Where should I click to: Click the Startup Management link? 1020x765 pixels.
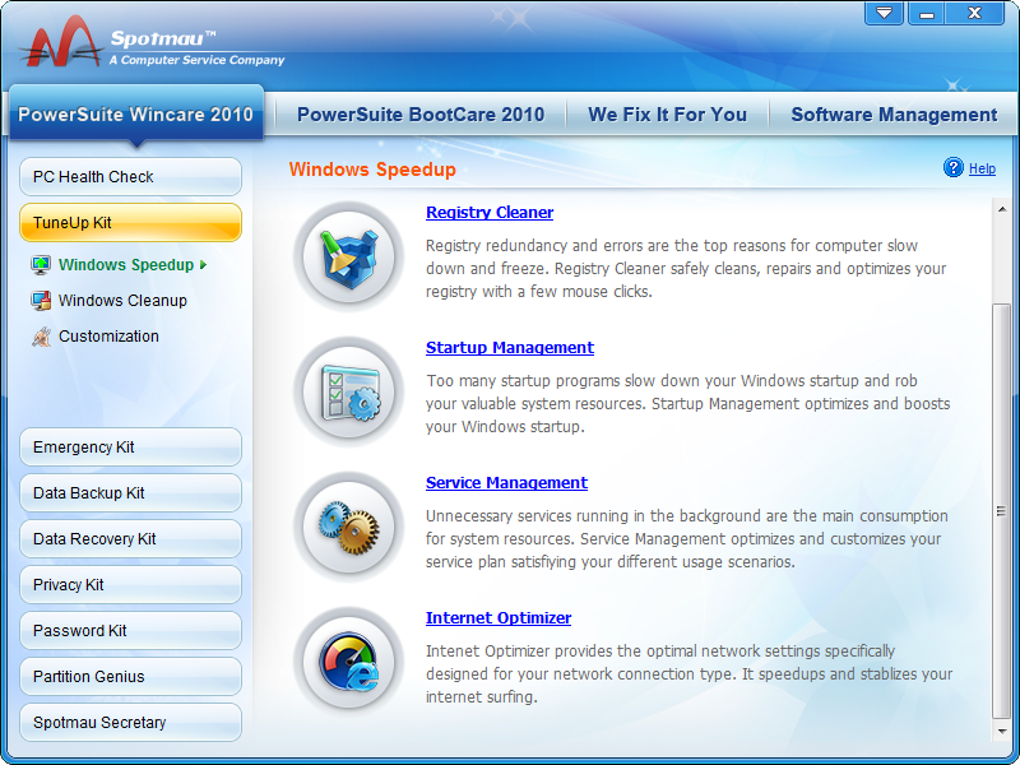coord(509,348)
